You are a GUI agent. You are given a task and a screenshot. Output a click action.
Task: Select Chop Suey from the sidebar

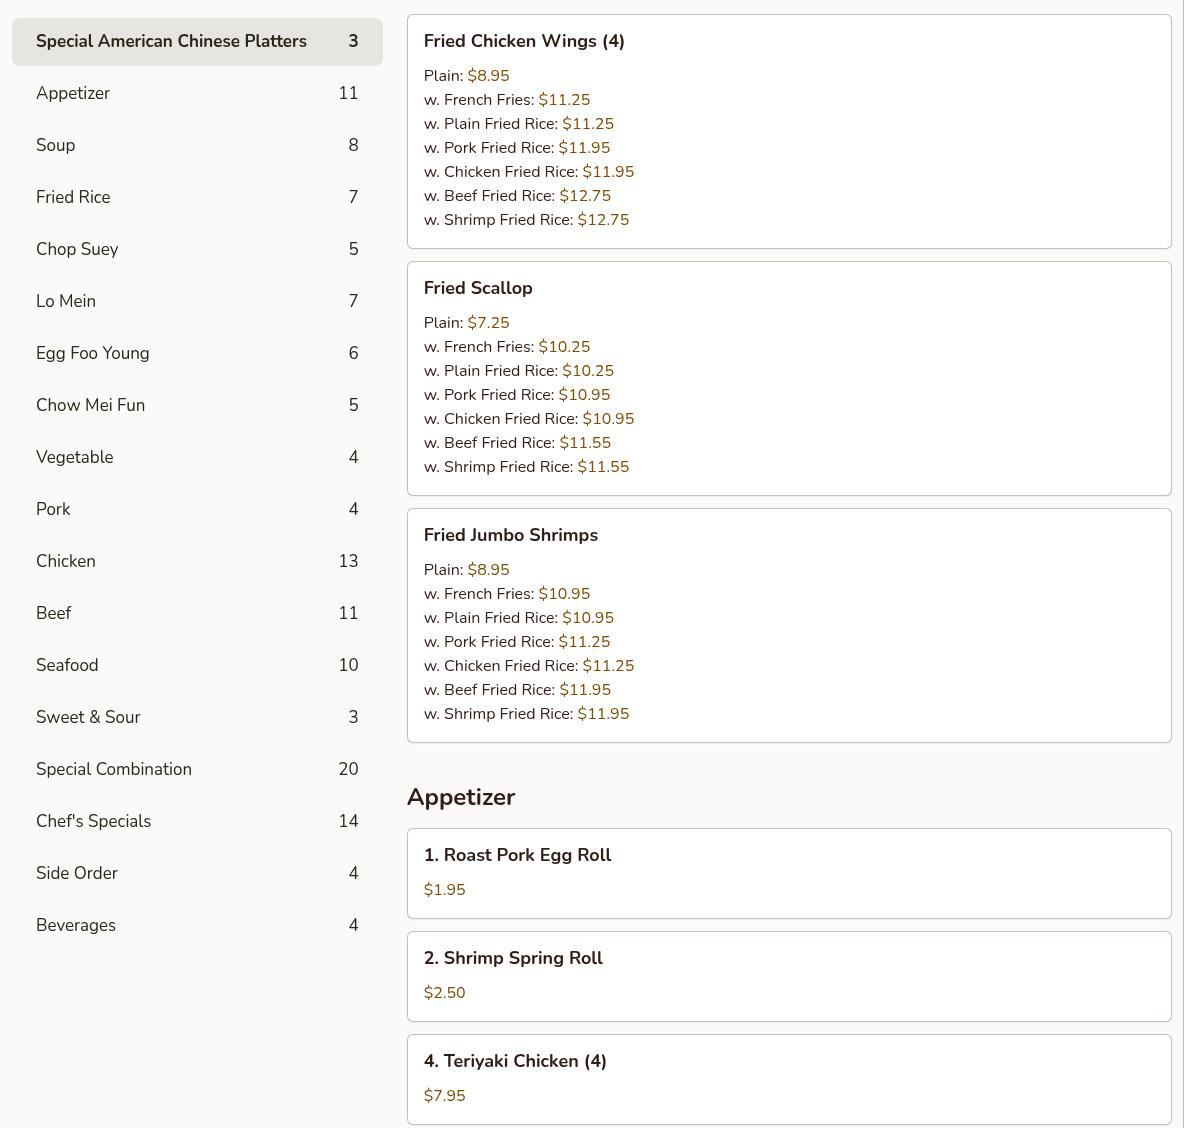(197, 249)
